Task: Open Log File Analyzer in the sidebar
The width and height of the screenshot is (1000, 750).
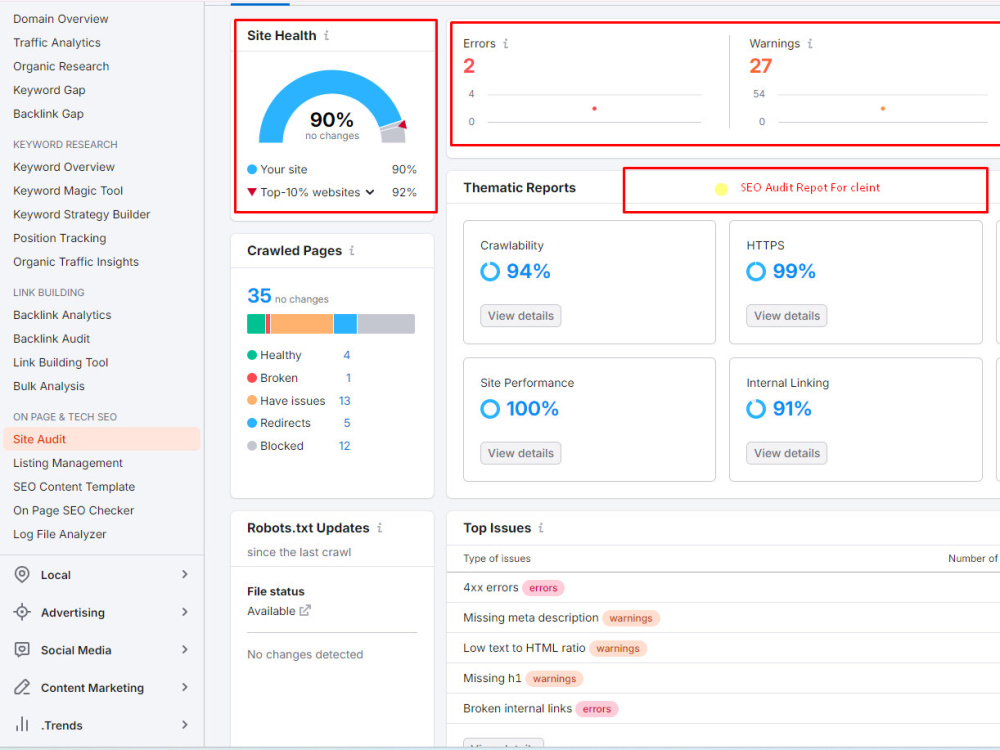Action: pyautogui.click(x=59, y=534)
